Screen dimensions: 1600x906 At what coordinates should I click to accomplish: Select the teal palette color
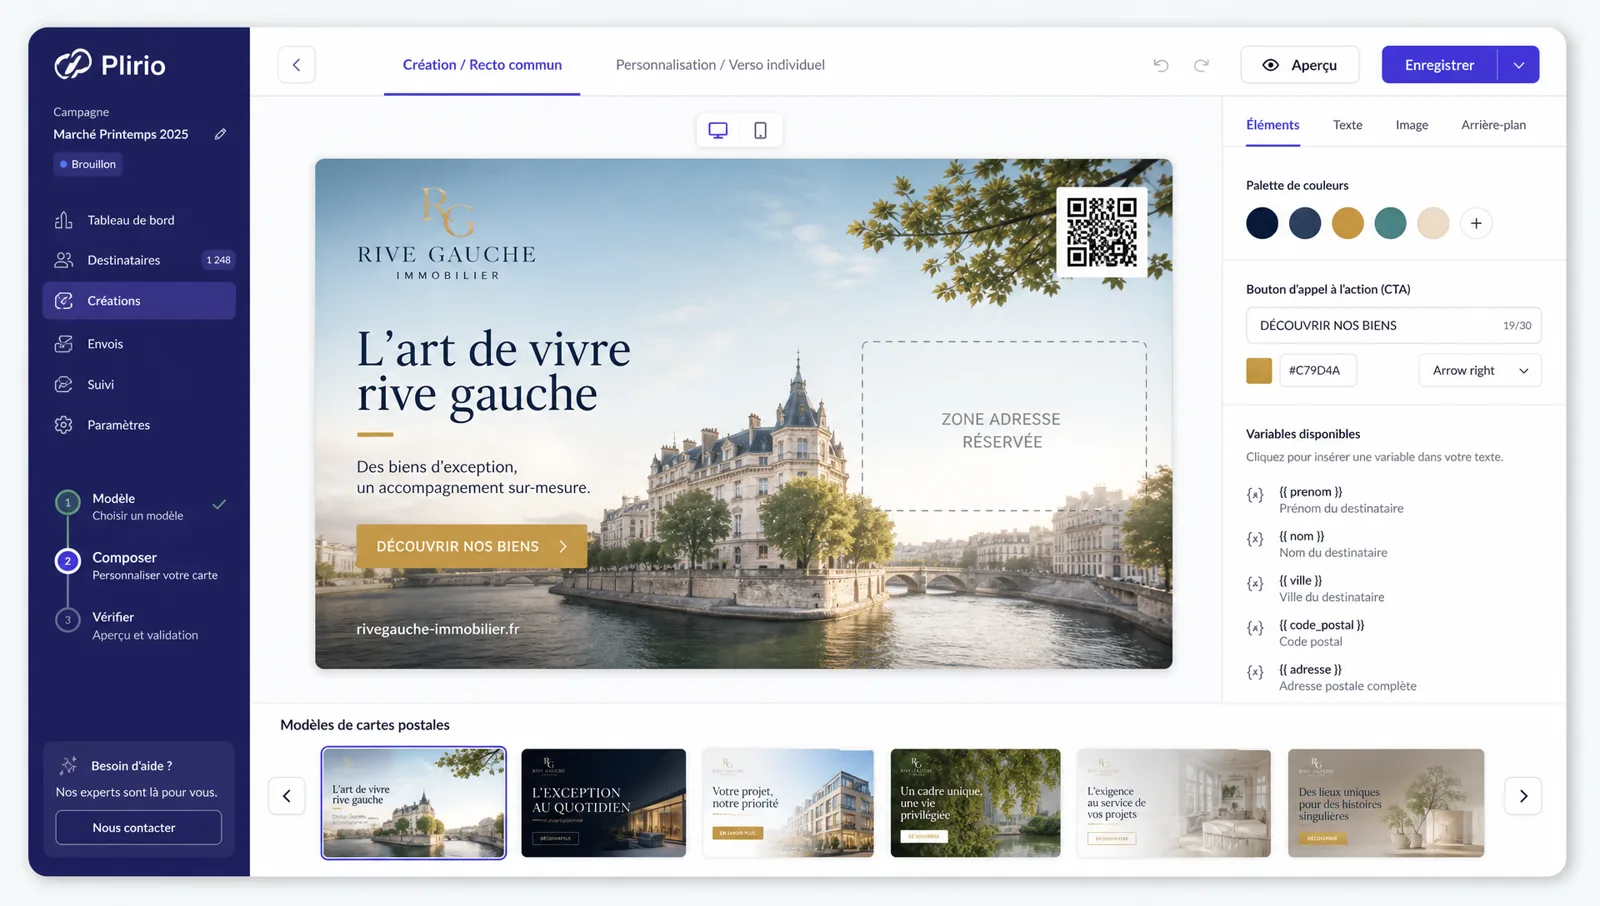[x=1390, y=223]
